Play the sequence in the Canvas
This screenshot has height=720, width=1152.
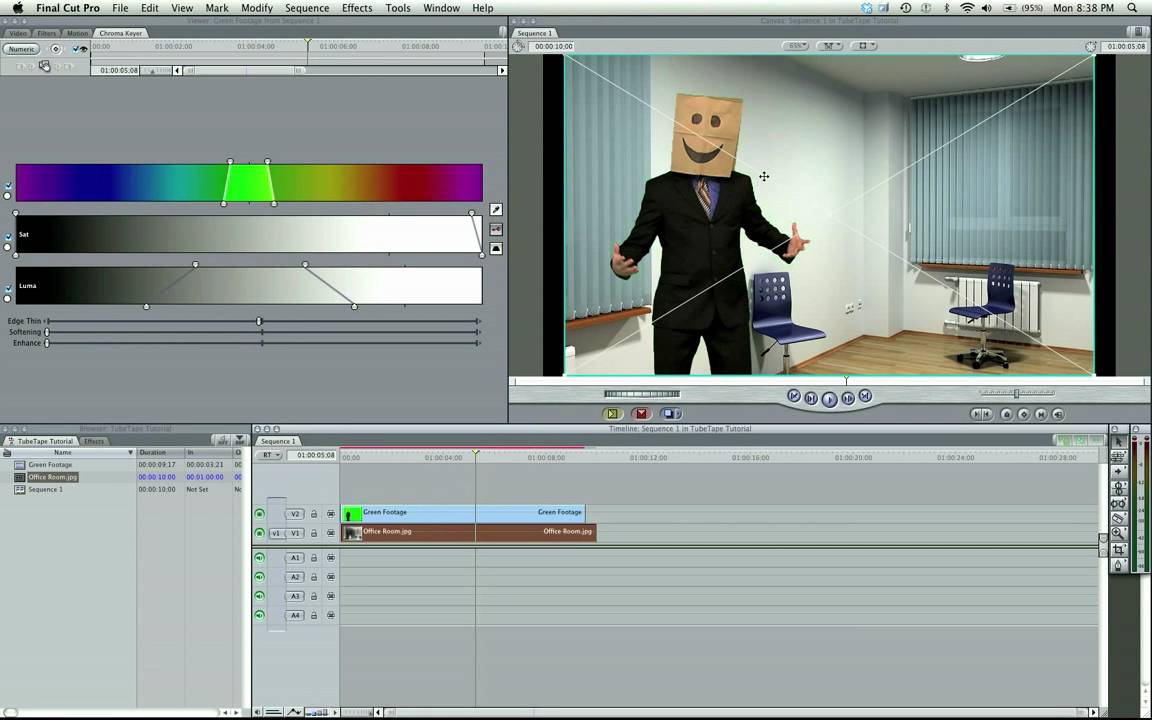829,399
